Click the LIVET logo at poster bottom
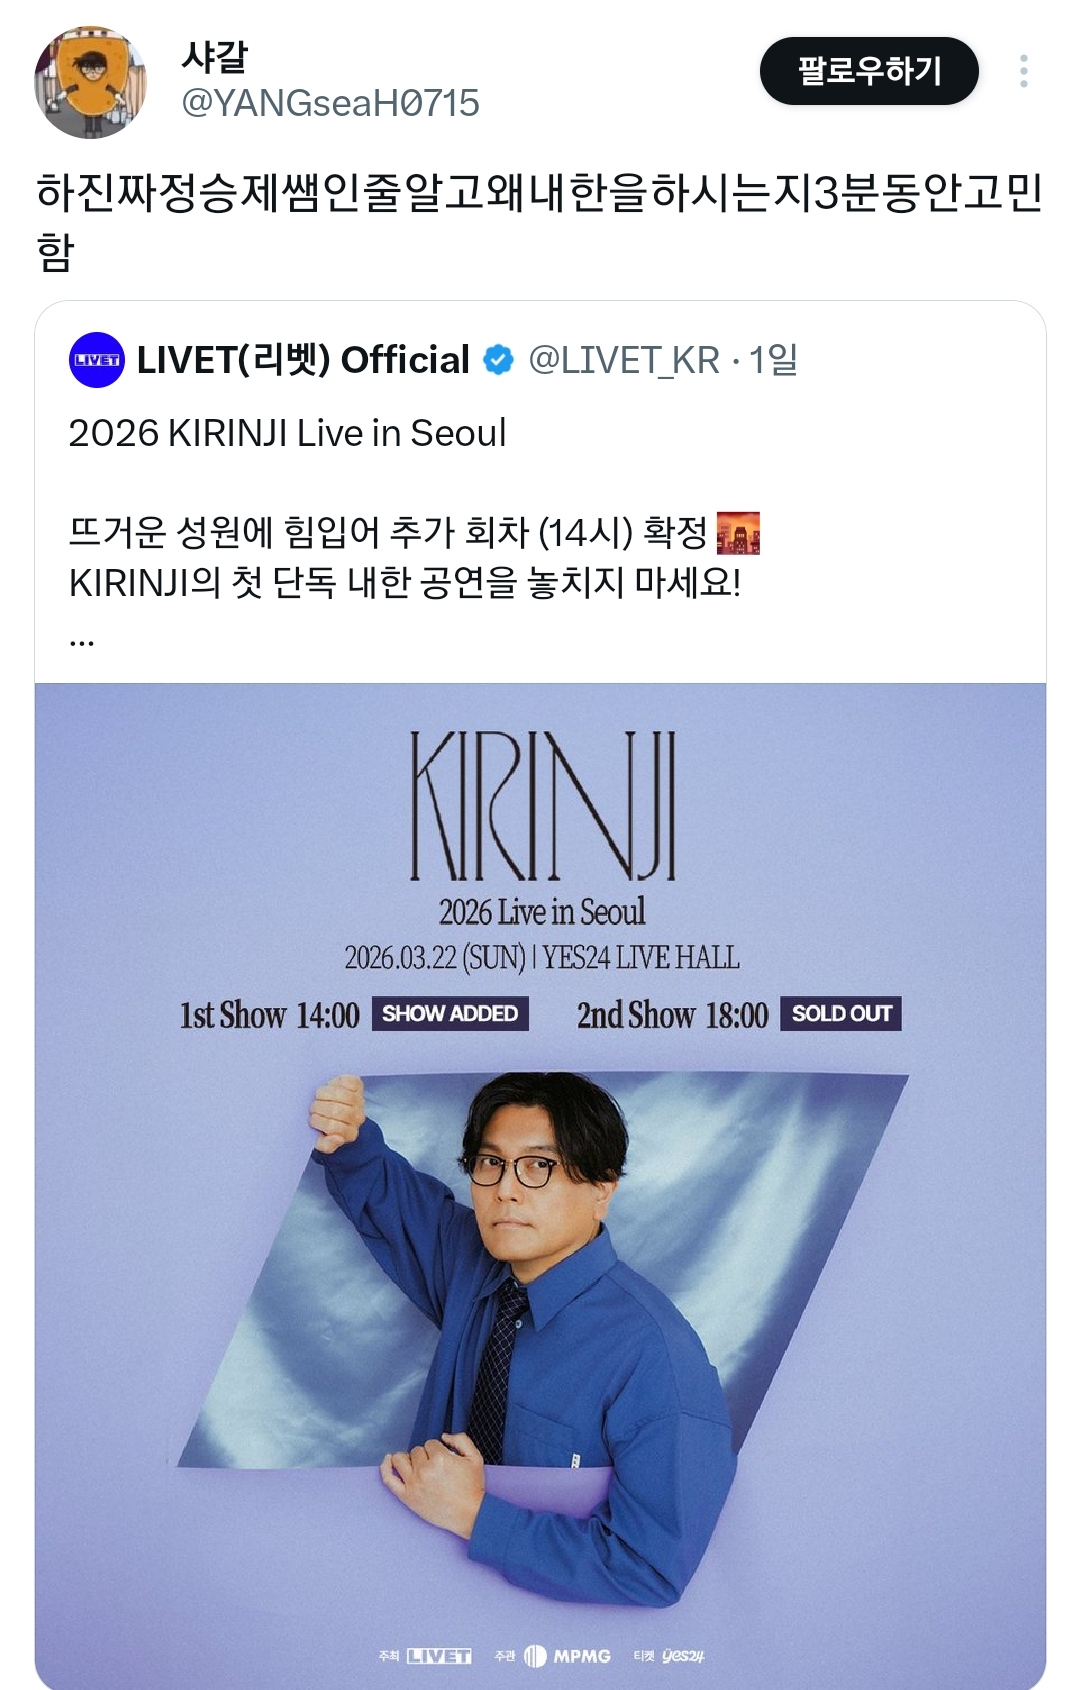1080x1690 pixels. point(439,1656)
